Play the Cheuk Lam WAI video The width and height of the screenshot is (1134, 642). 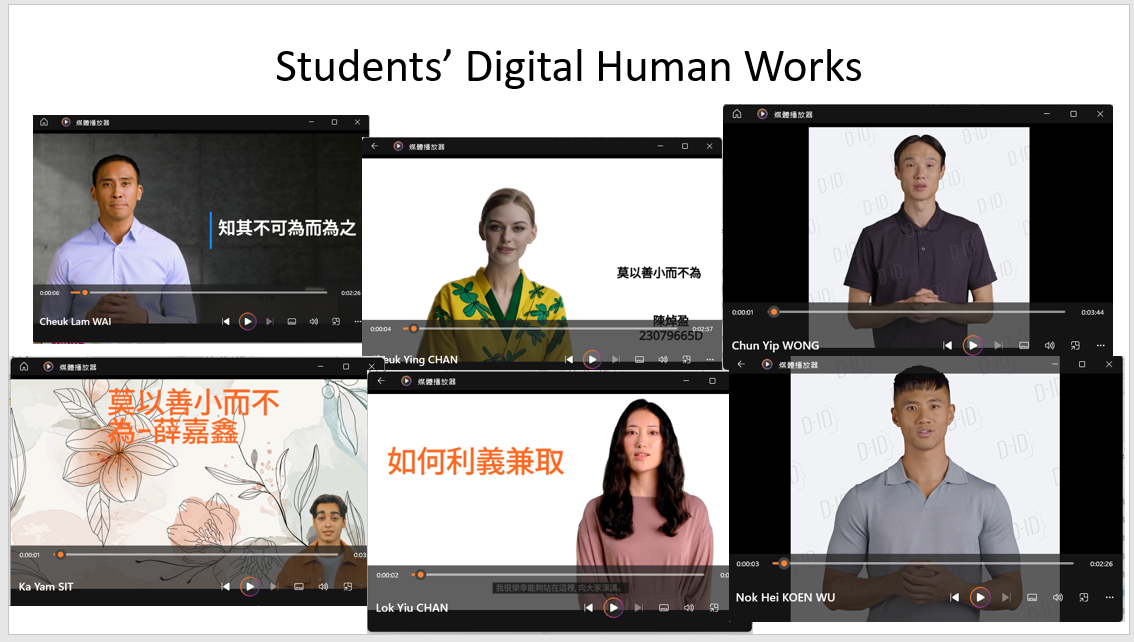[x=247, y=321]
